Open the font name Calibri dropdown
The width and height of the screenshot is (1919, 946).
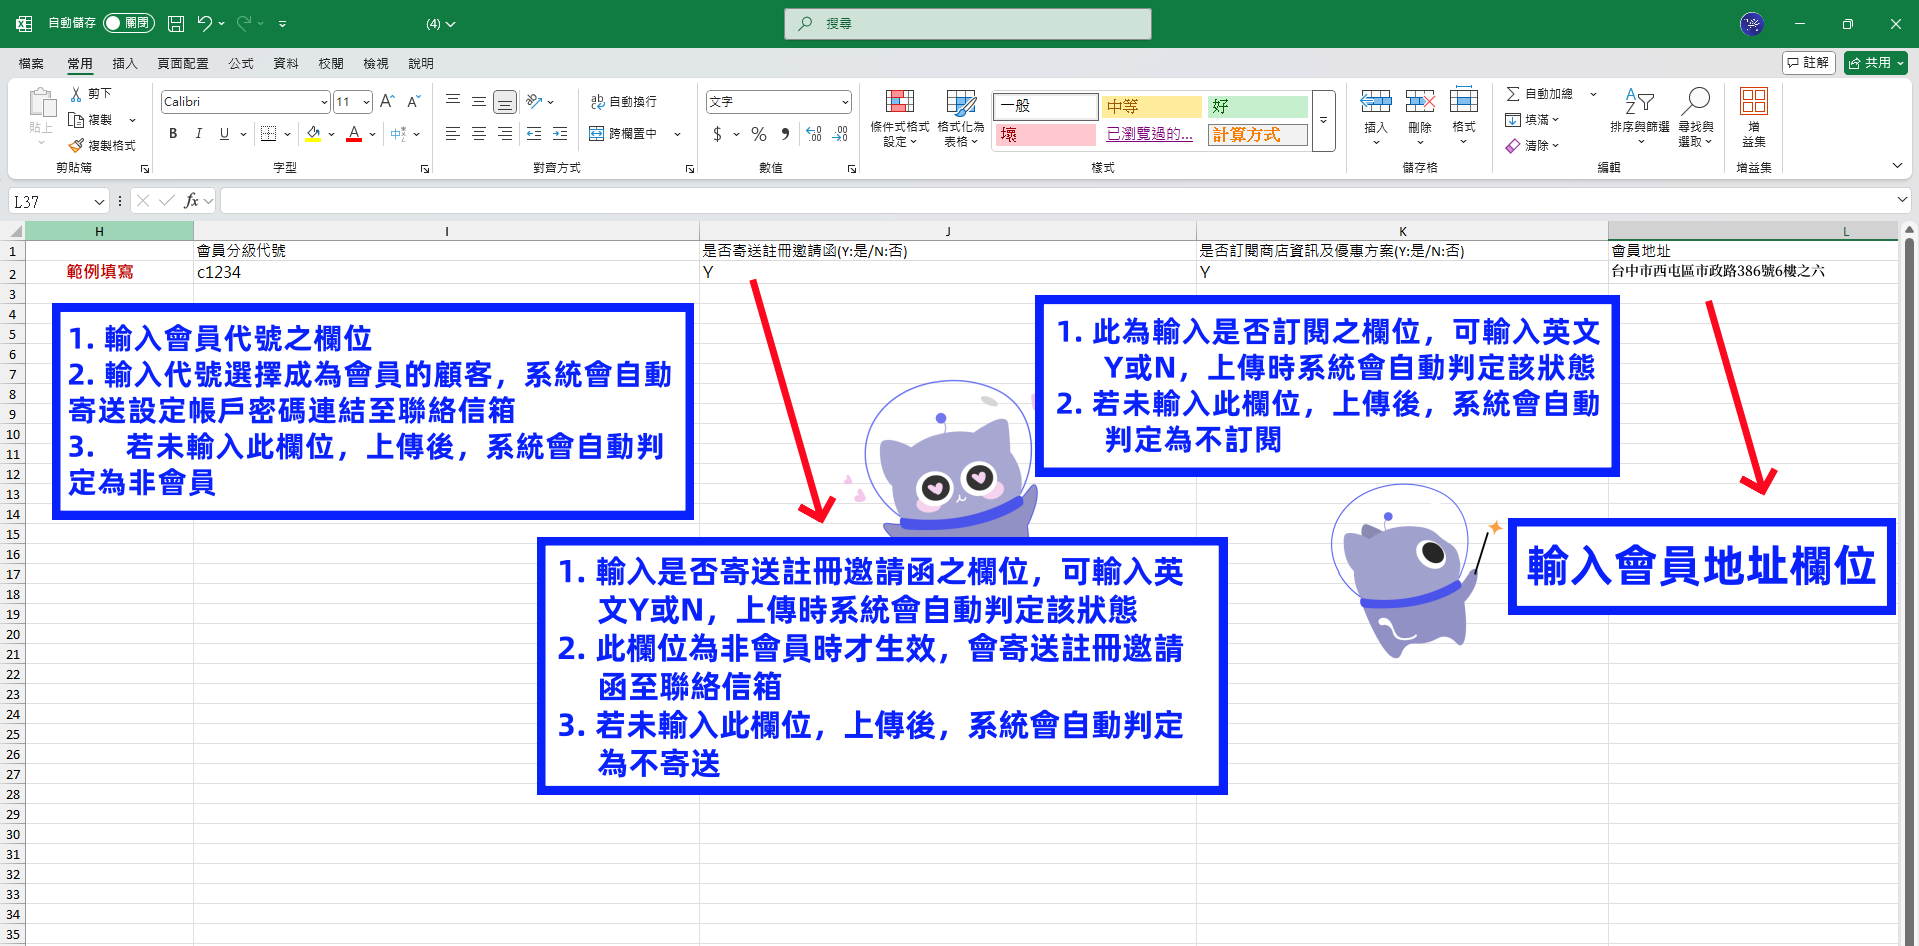324,102
